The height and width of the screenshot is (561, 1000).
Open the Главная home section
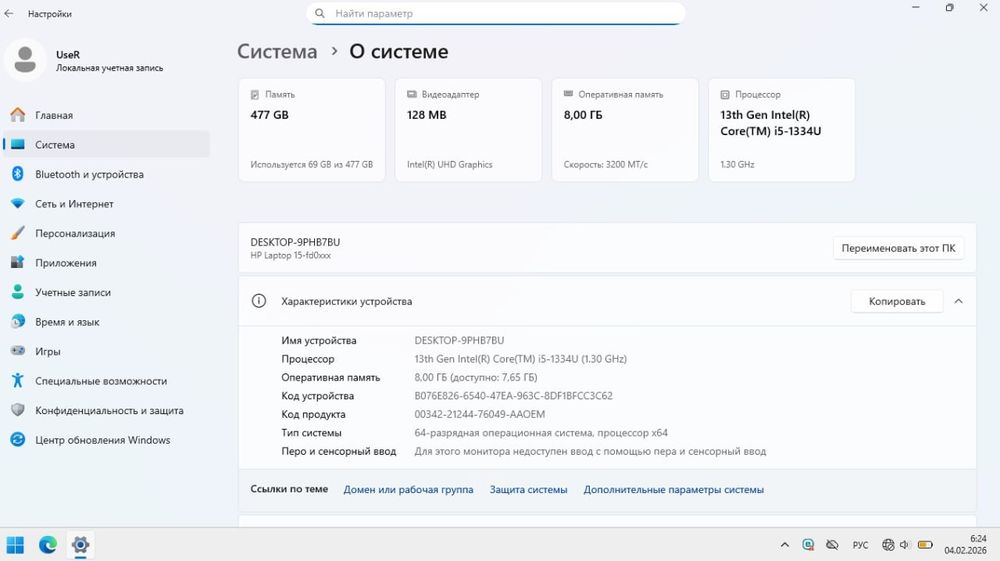[54, 115]
